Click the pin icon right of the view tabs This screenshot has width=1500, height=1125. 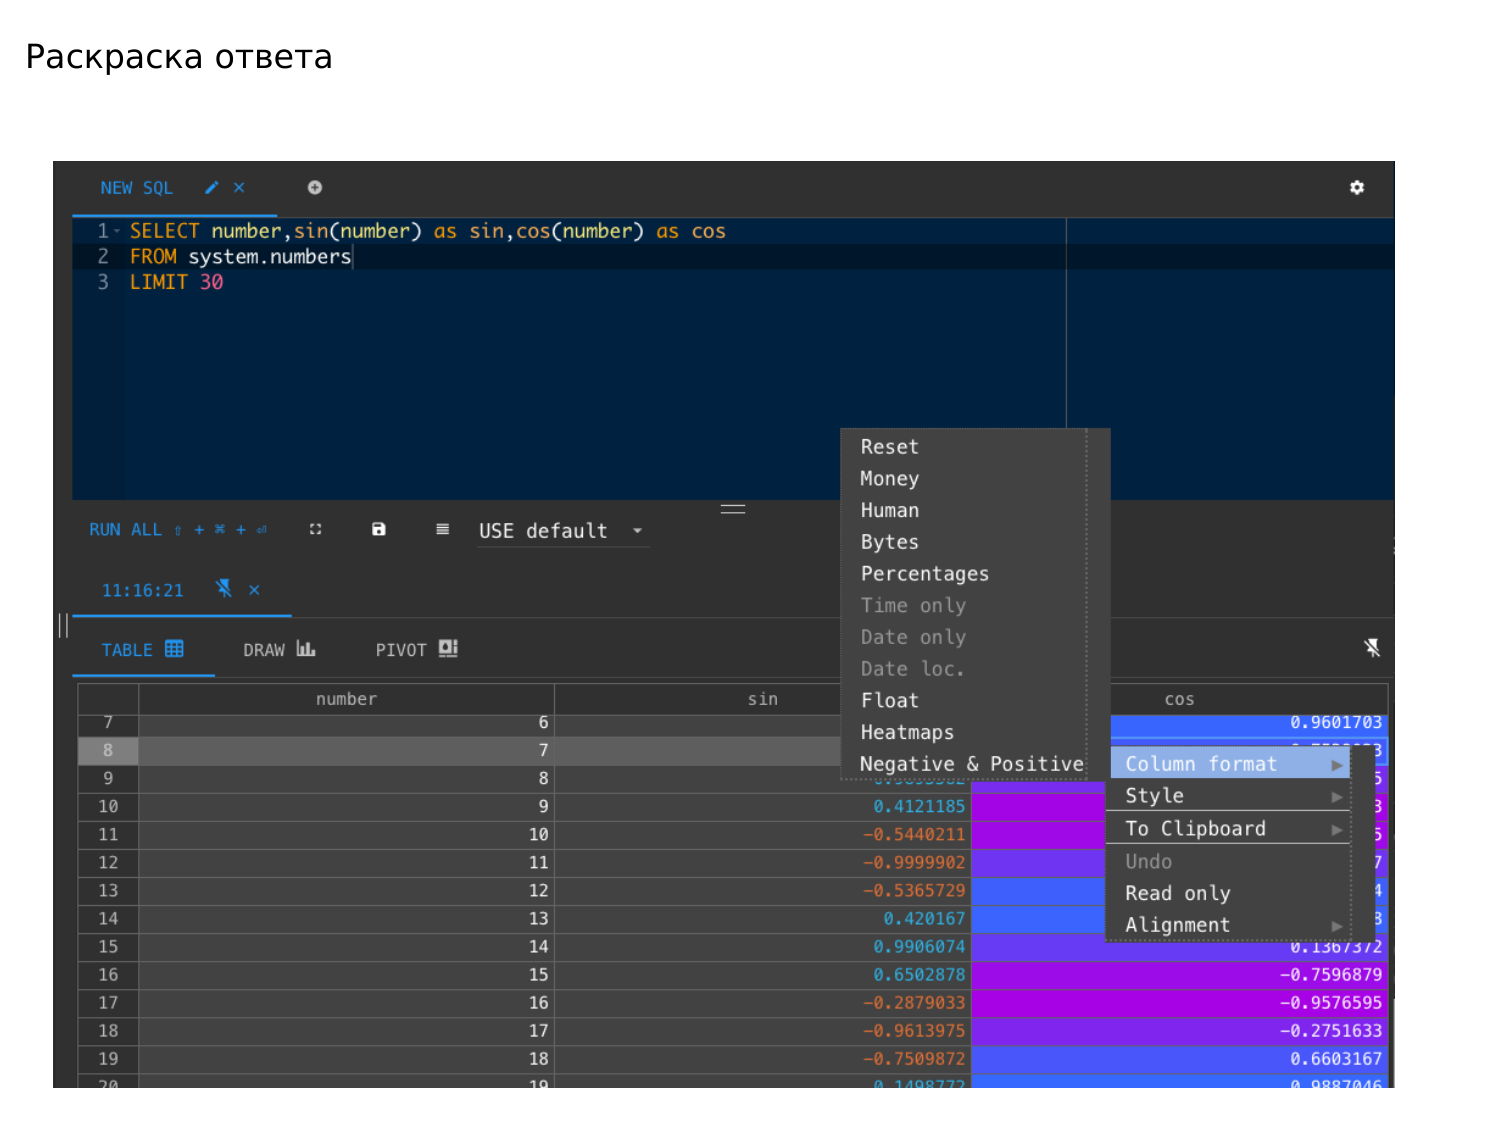[1372, 648]
